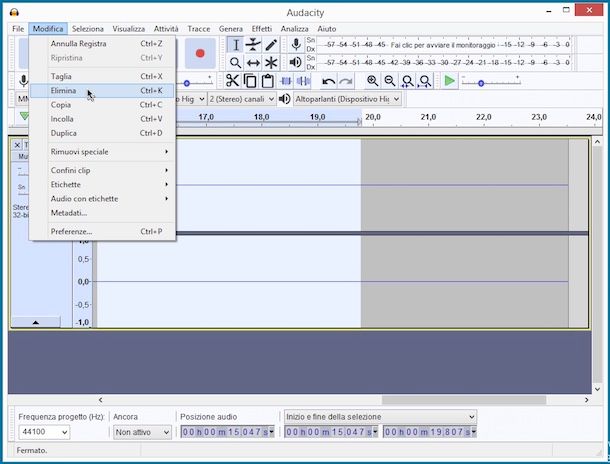Close the track with X button
This screenshot has height=464, width=610.
[17, 145]
